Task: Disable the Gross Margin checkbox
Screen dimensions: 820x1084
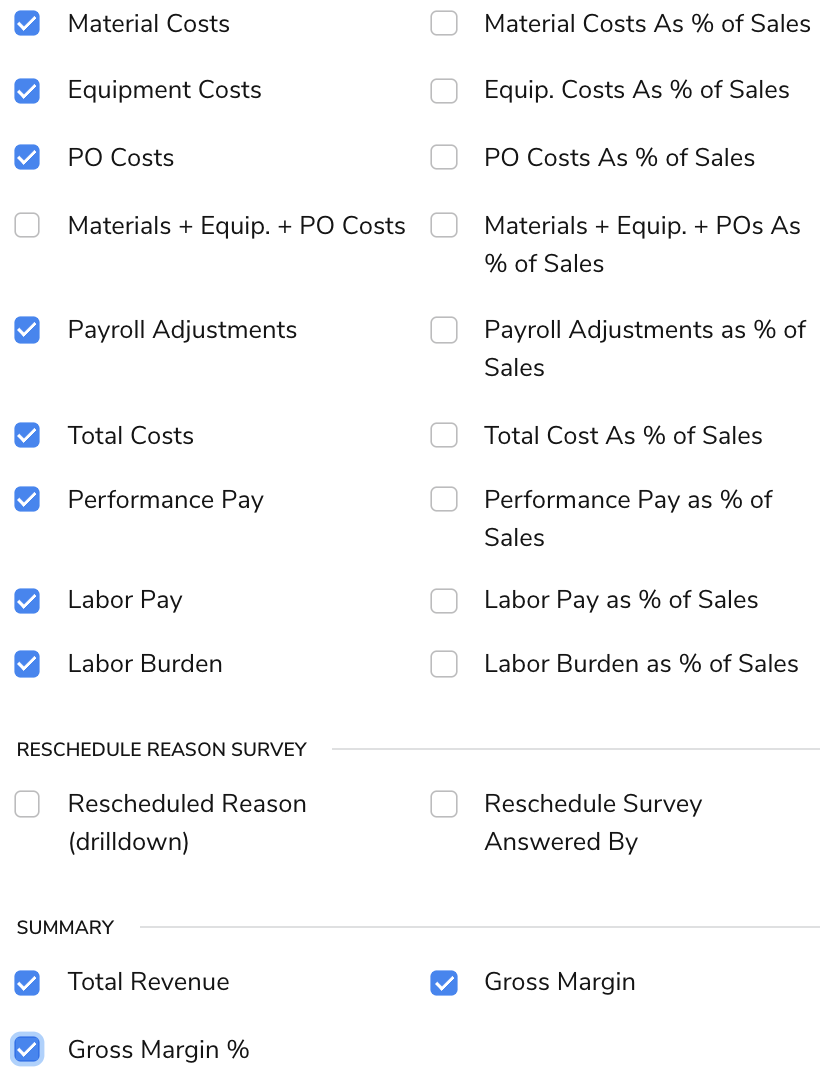Action: [x=444, y=982]
